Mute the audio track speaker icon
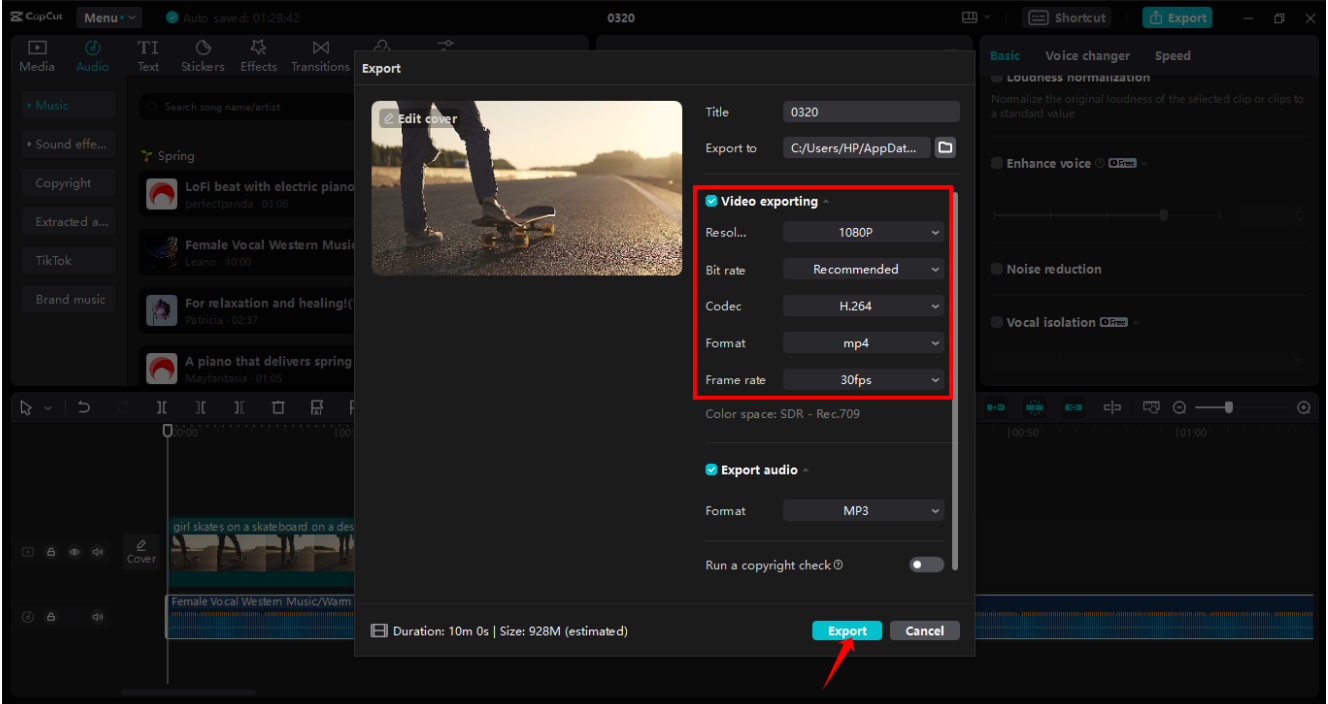The image size is (1328, 704). click(x=98, y=617)
